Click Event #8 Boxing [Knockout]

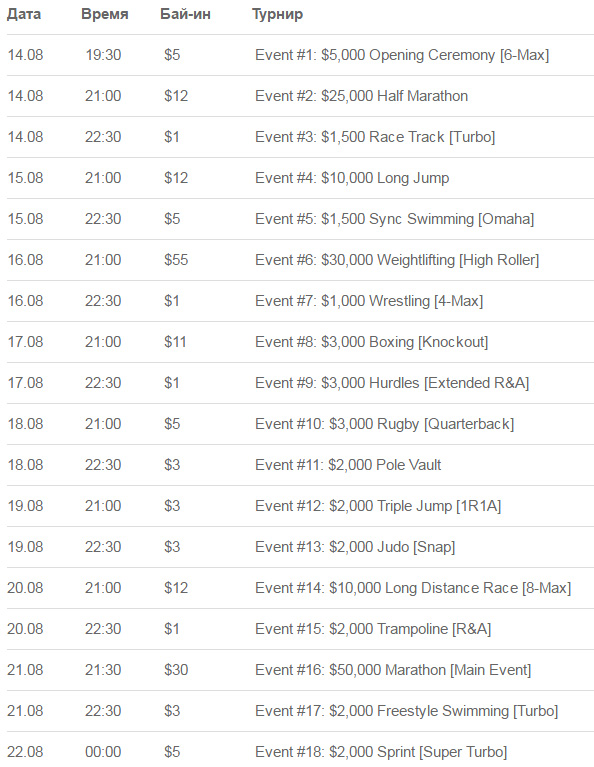371,342
